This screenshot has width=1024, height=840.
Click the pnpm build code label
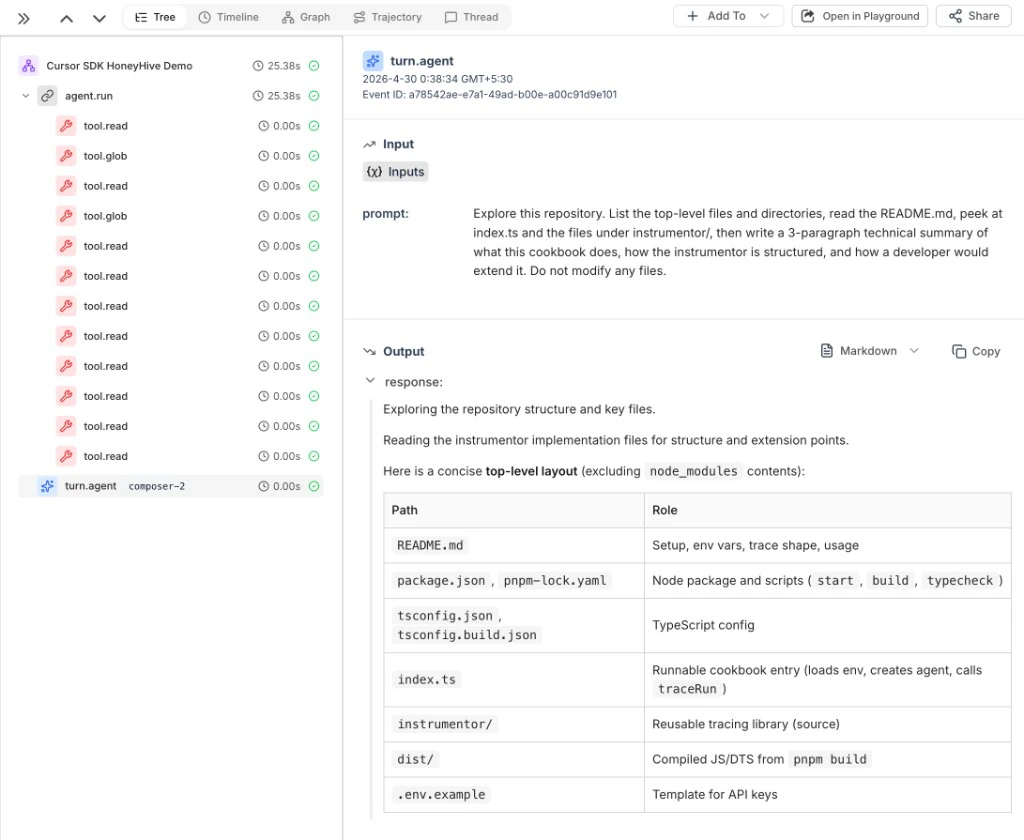point(829,760)
